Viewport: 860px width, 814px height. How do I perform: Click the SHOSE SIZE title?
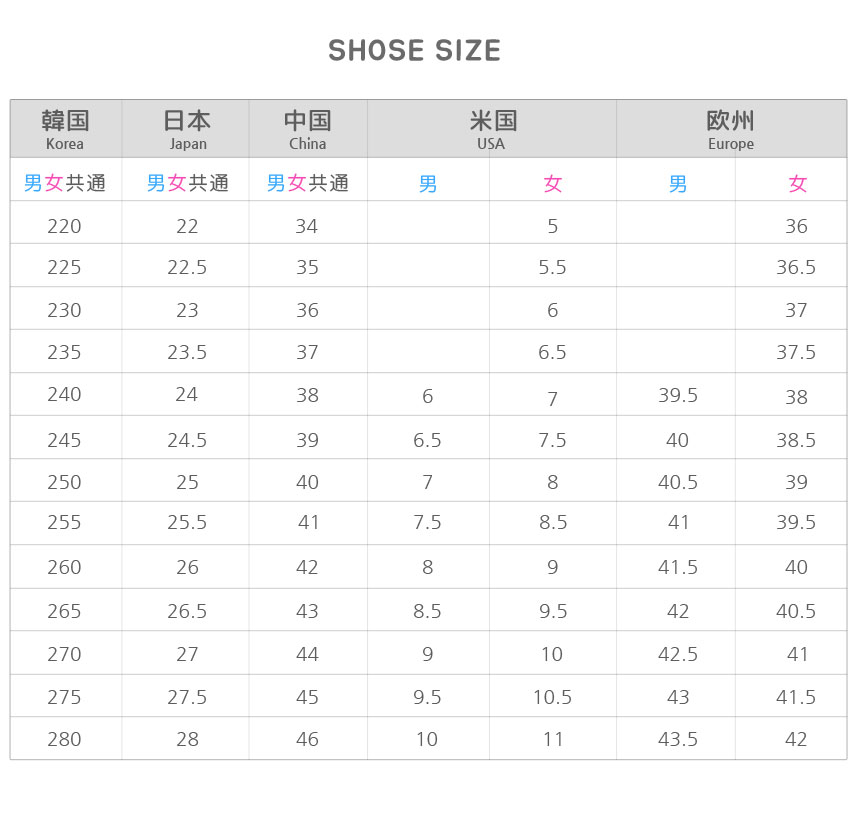click(414, 51)
